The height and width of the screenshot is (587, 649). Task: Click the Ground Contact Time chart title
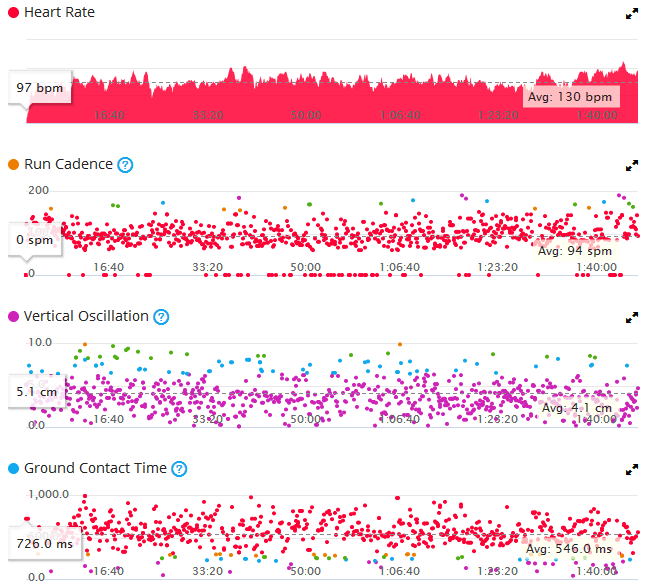coord(95,468)
